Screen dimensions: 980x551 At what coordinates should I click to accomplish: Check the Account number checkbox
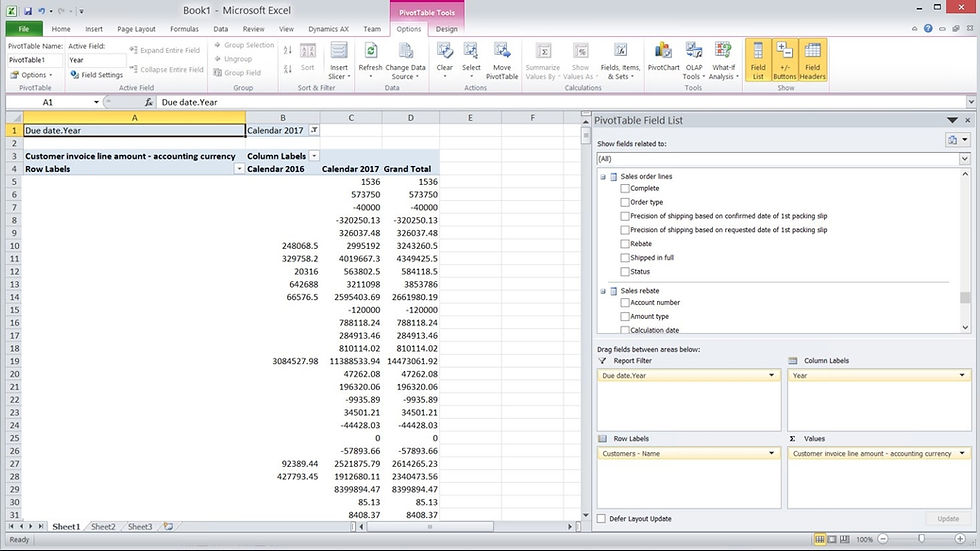pos(624,302)
